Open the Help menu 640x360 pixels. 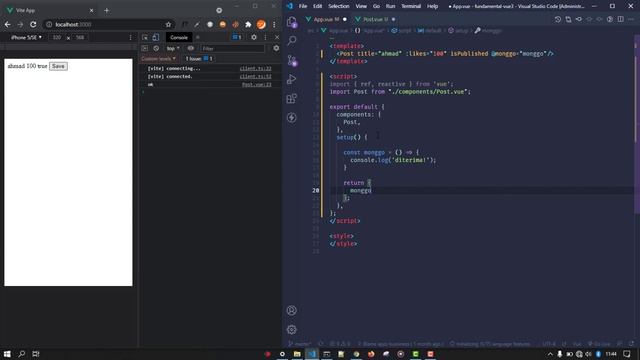(x=432, y=6)
